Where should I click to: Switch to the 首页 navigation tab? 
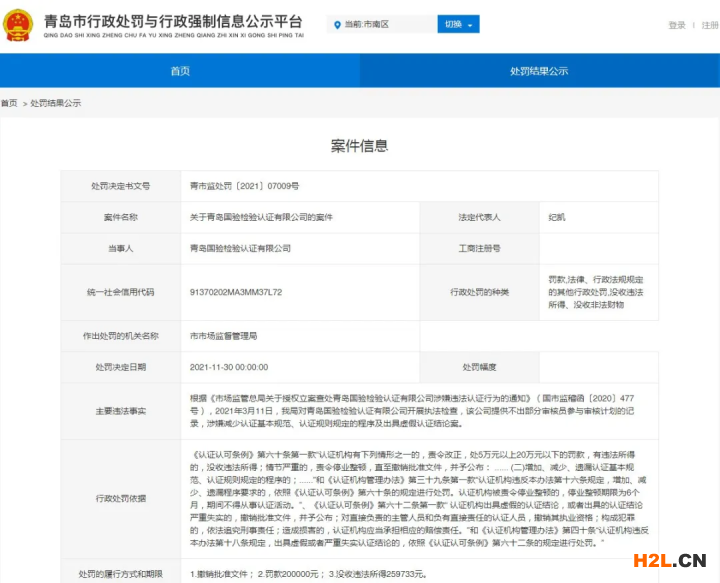pyautogui.click(x=180, y=71)
